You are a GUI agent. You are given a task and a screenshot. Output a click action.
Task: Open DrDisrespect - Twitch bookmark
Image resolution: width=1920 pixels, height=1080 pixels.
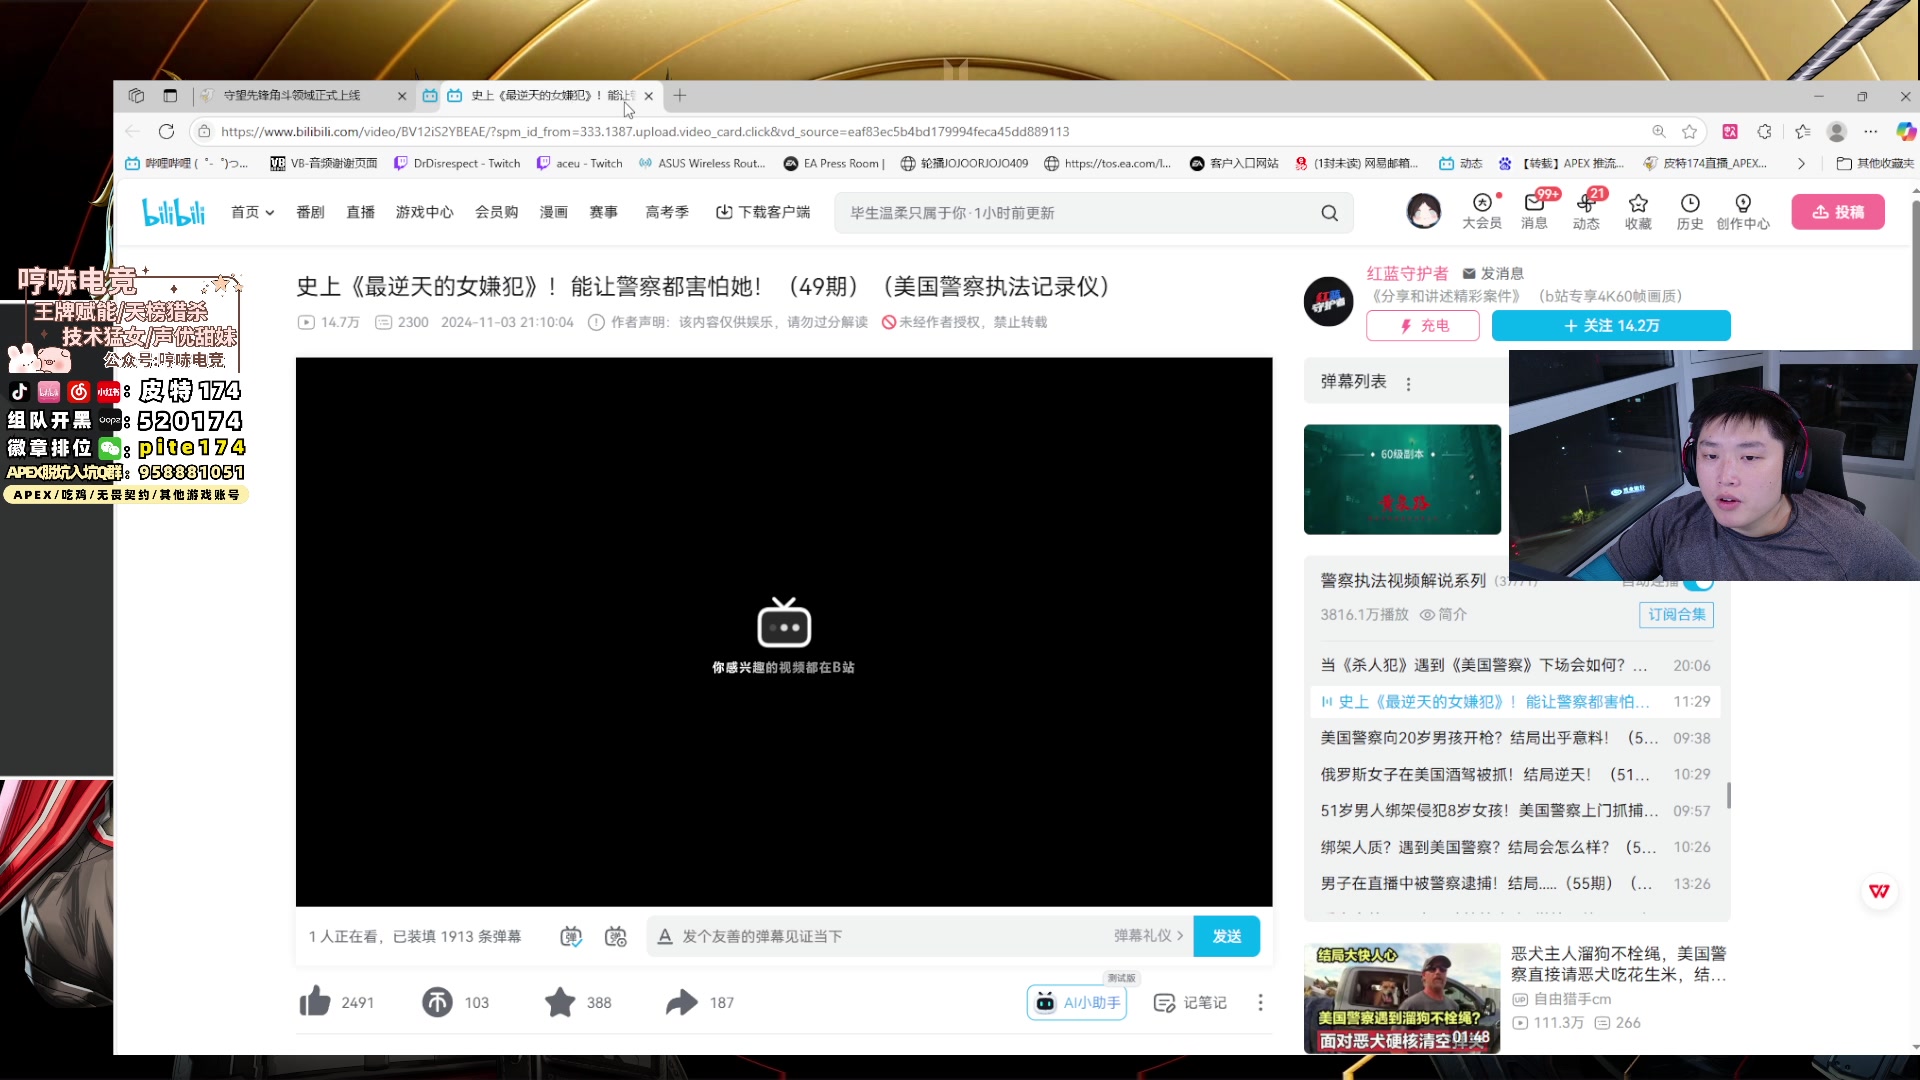click(x=457, y=163)
